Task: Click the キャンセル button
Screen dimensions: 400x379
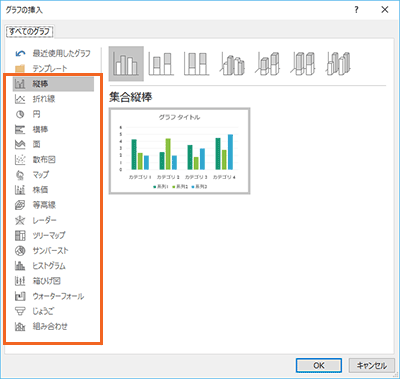Action: 372,365
